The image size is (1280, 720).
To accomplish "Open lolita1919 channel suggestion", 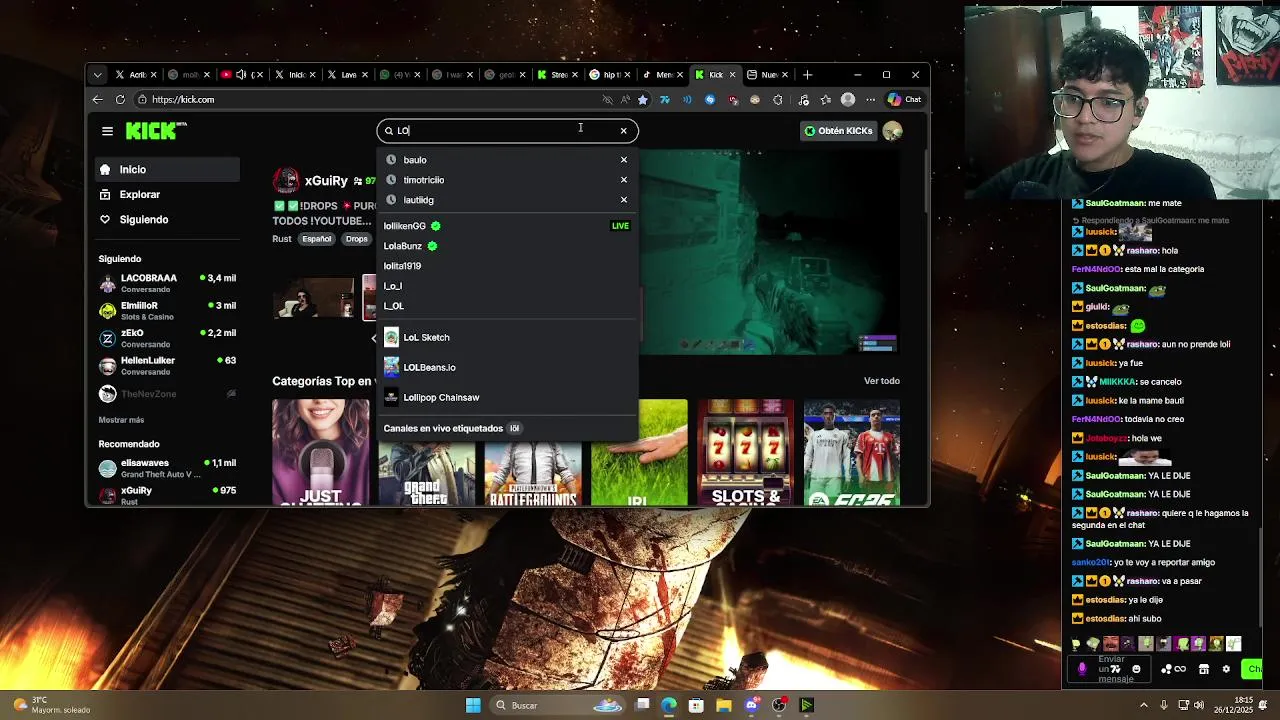I will pos(507,266).
